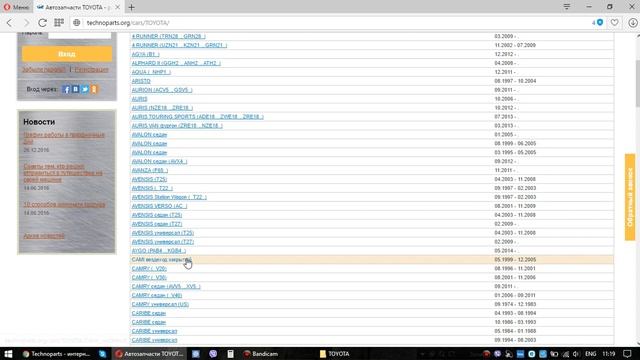
Task: Open the notification center icon
Action: [627, 354]
